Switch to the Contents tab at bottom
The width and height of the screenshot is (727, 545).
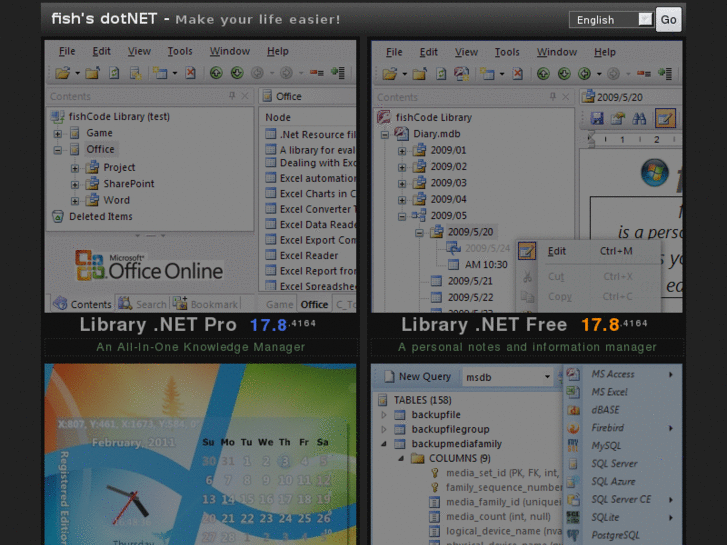pyautogui.click(x=82, y=304)
